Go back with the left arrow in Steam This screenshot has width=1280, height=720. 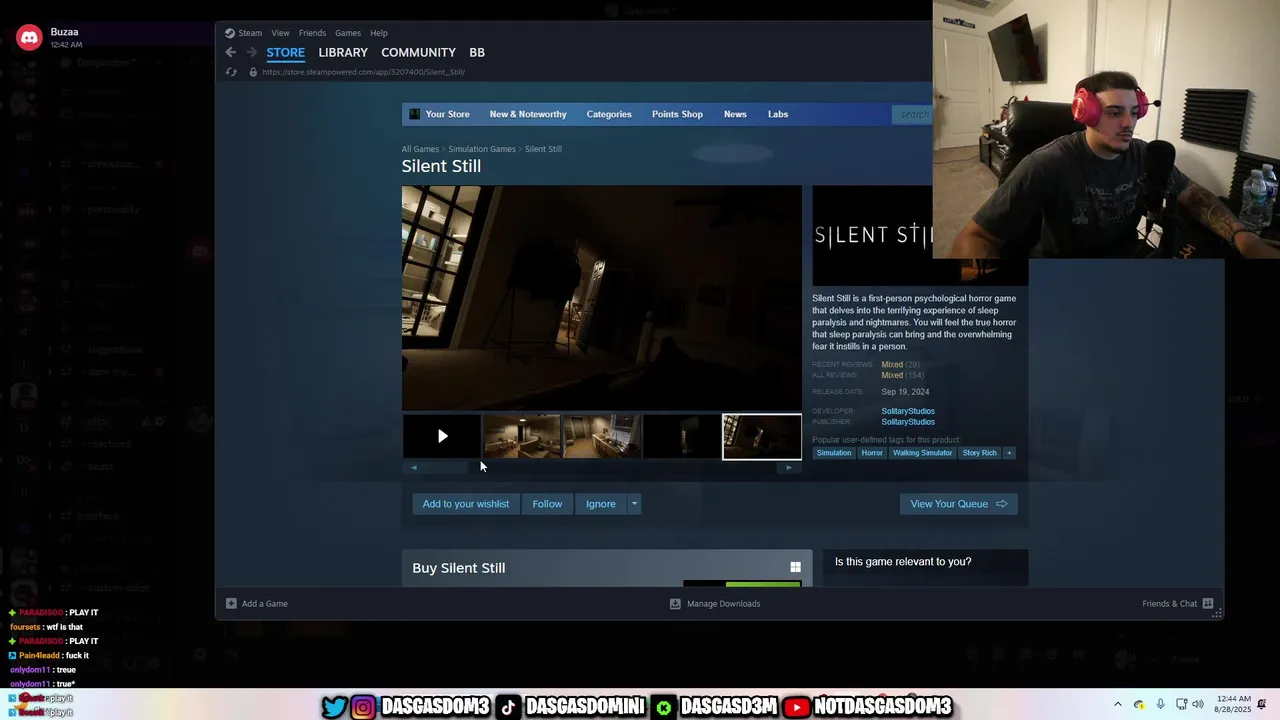point(231,52)
